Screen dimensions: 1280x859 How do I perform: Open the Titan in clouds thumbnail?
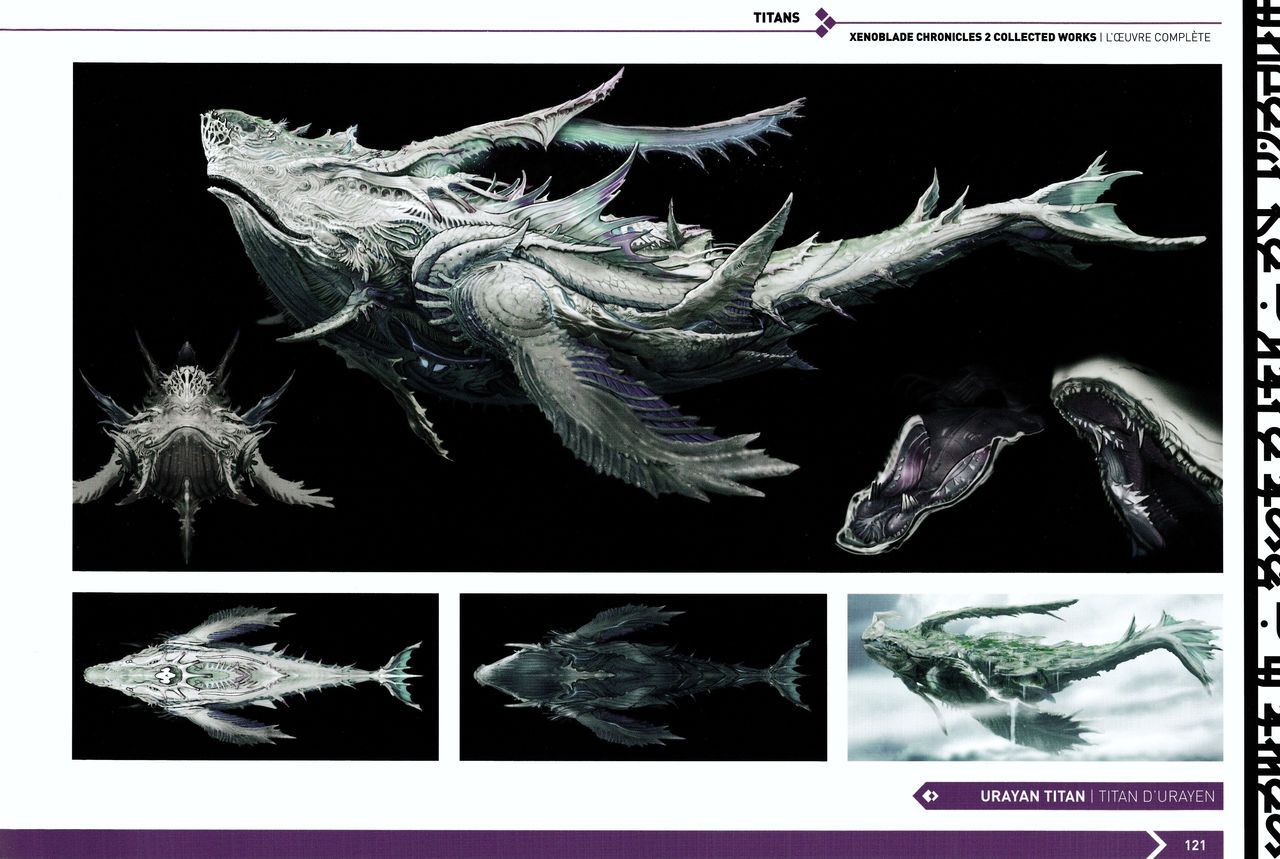pos(1034,676)
